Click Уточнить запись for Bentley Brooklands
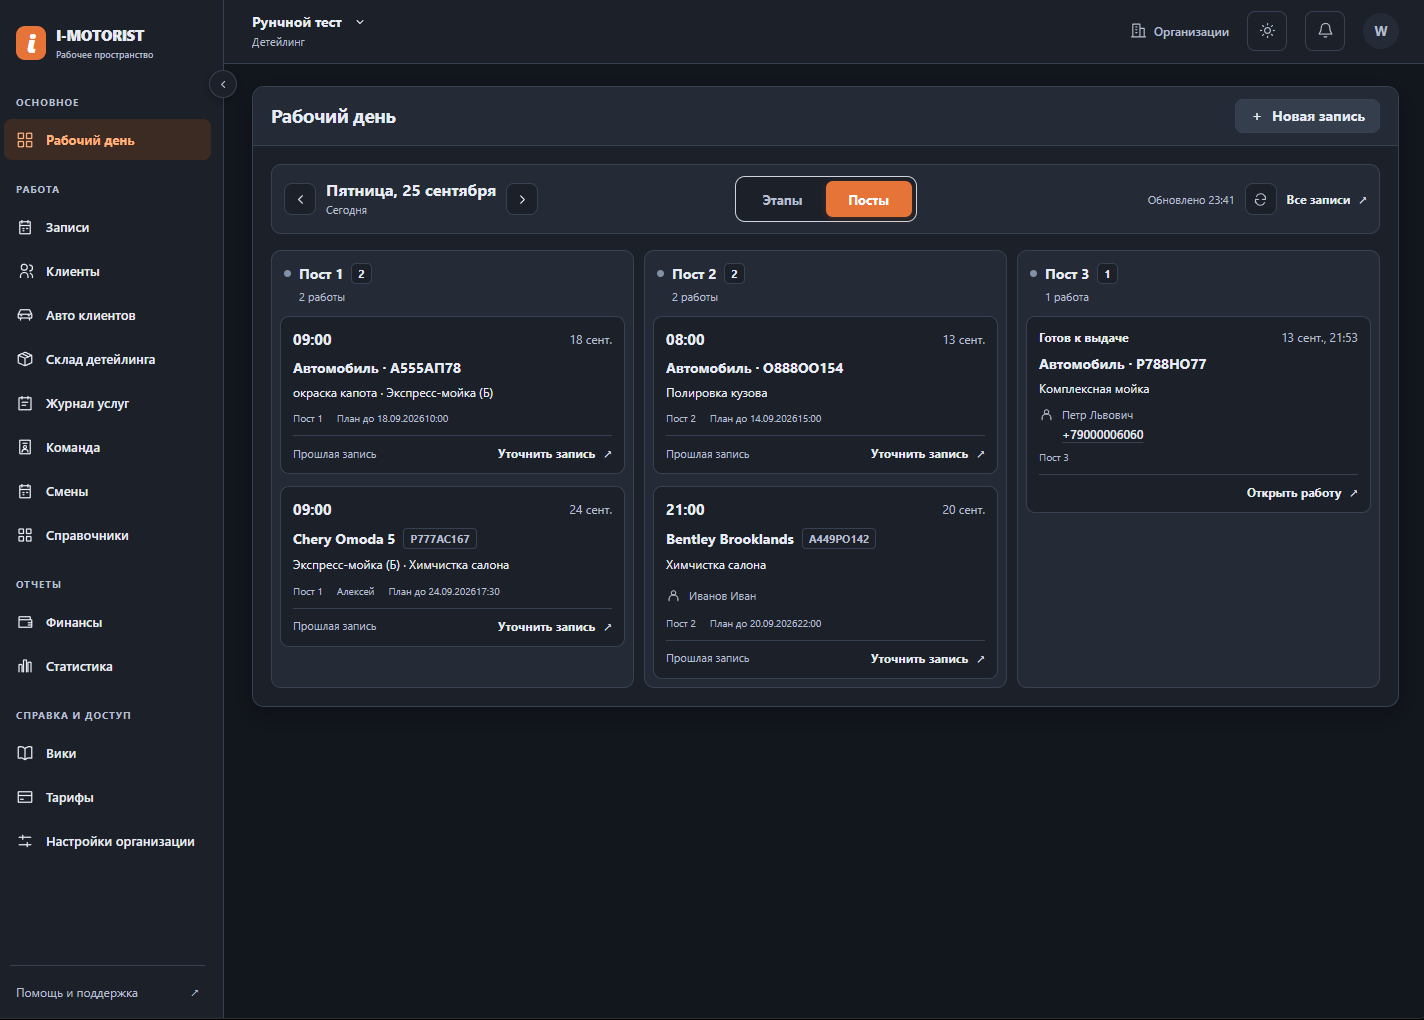Image resolution: width=1424 pixels, height=1020 pixels. point(928,659)
